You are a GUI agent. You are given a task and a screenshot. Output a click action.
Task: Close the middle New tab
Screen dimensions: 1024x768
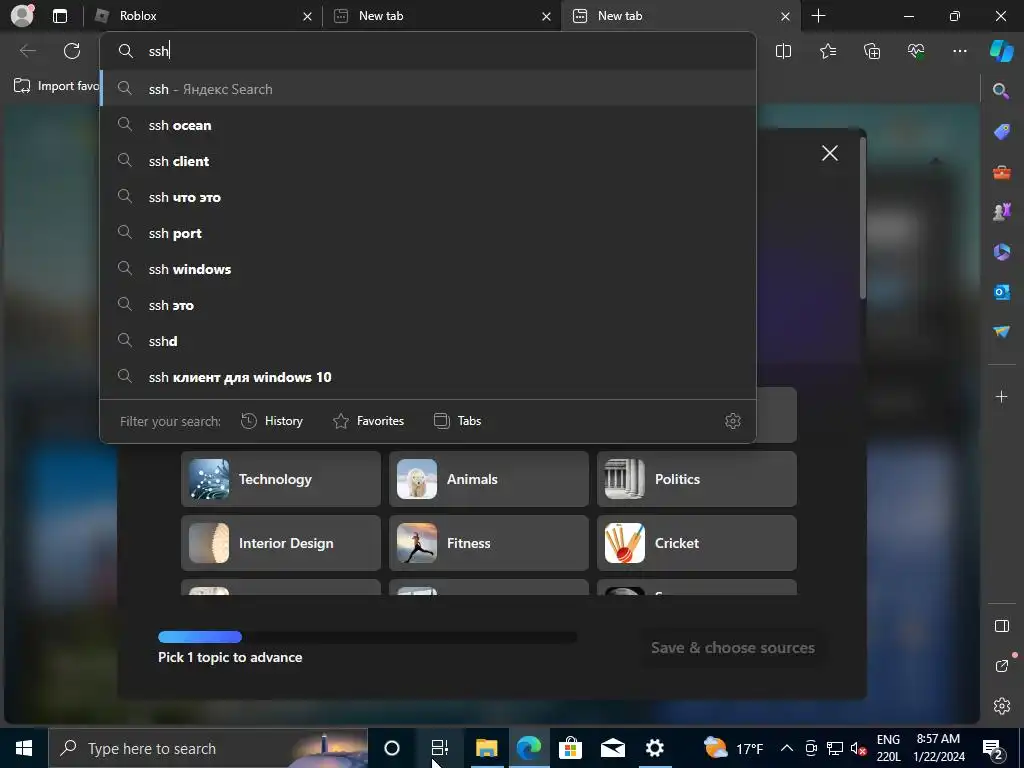point(546,16)
